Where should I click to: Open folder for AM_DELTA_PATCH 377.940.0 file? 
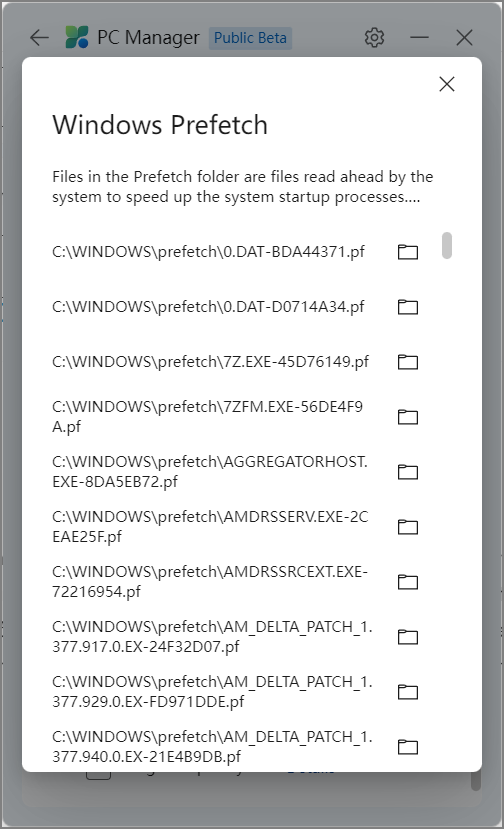click(x=408, y=747)
